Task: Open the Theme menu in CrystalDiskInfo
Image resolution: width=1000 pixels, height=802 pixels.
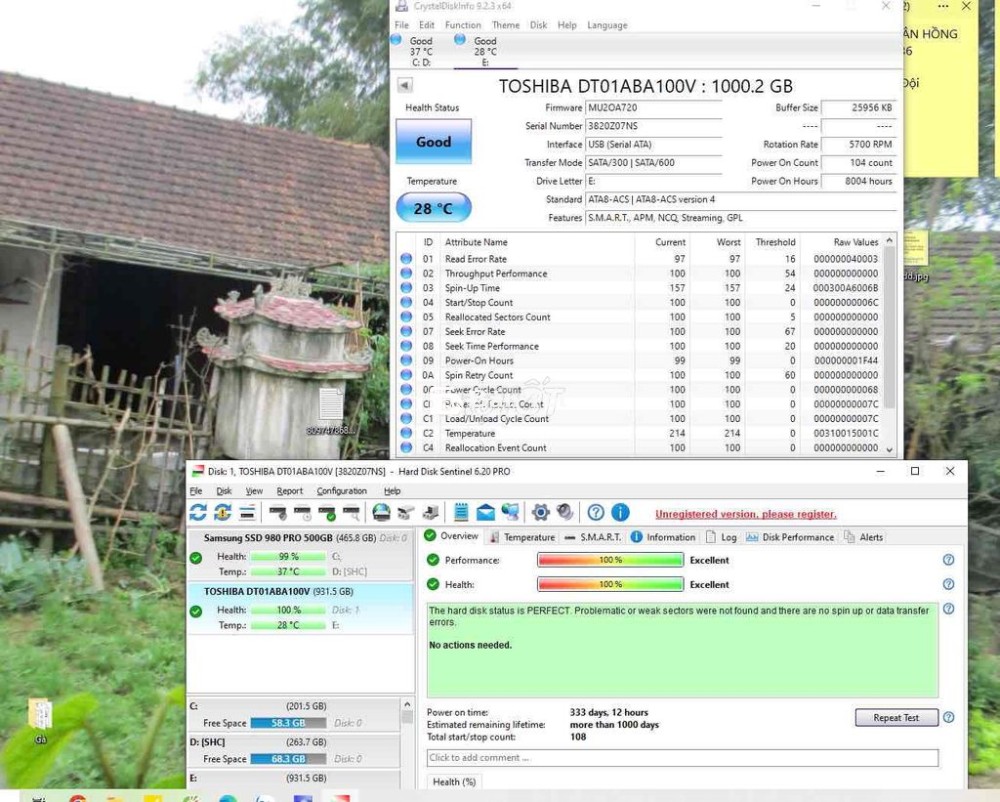Action: (506, 25)
